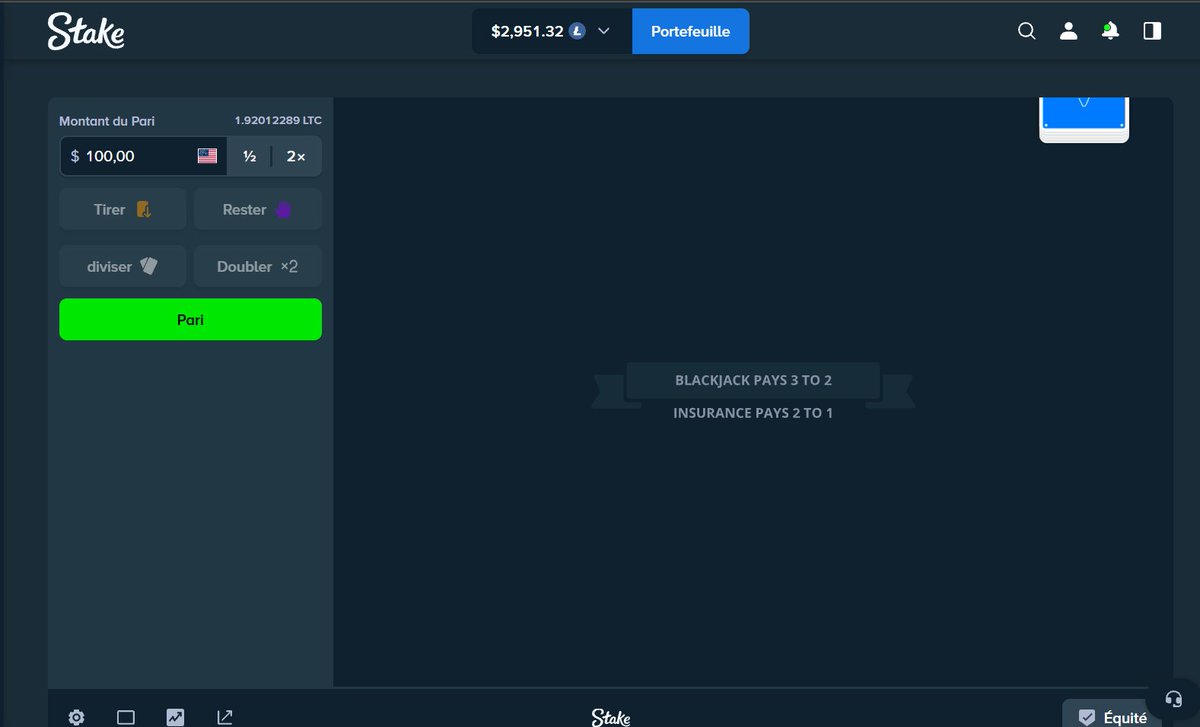The width and height of the screenshot is (1200, 727).
Task: Place a bet with the green Pari button
Action: pyautogui.click(x=190, y=319)
